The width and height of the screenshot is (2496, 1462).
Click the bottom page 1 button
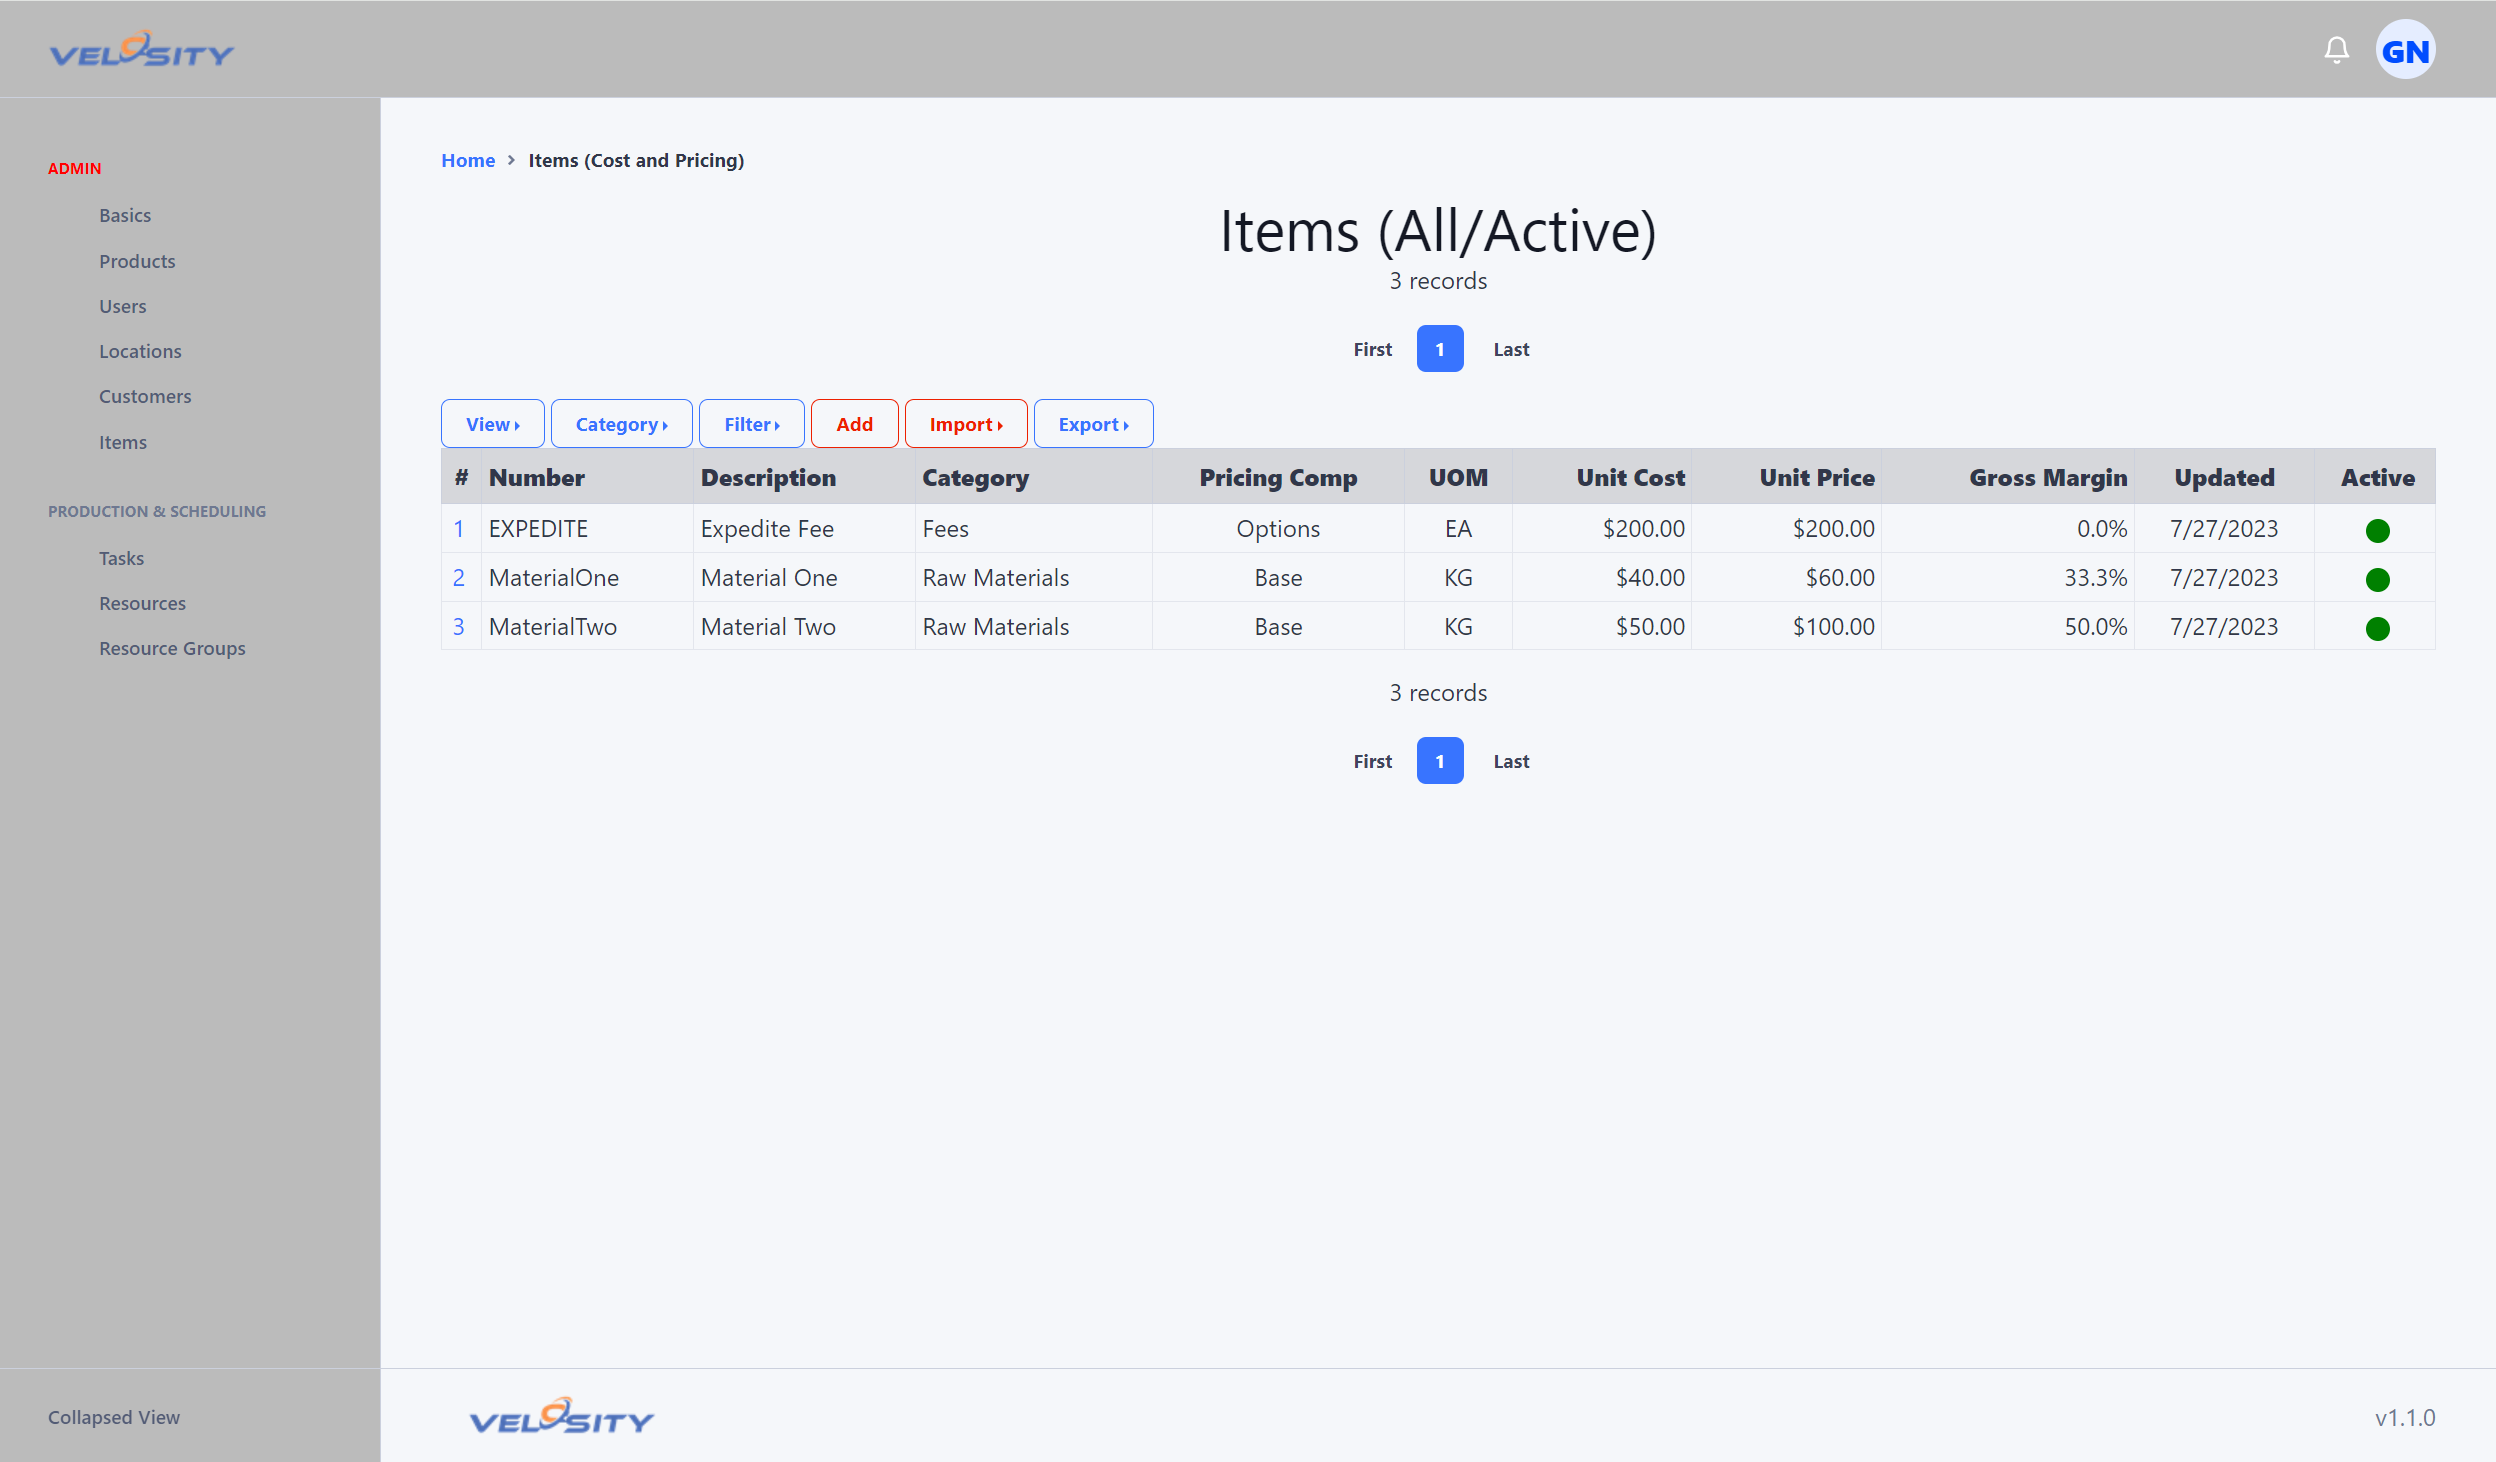[1440, 761]
